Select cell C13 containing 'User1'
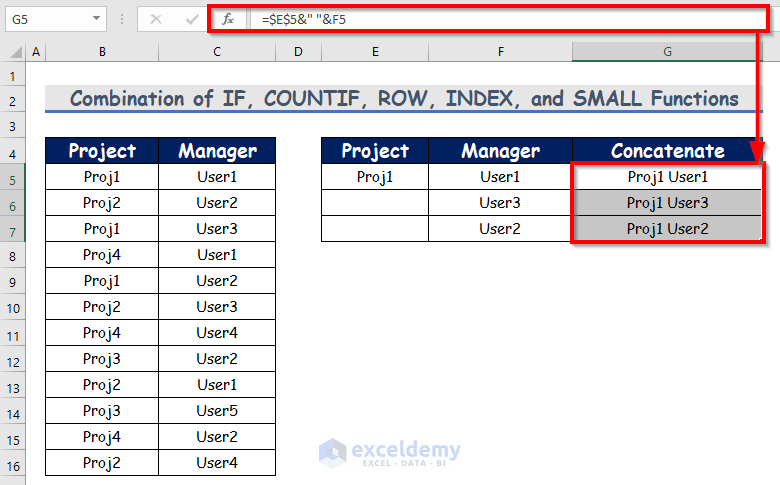 click(217, 385)
